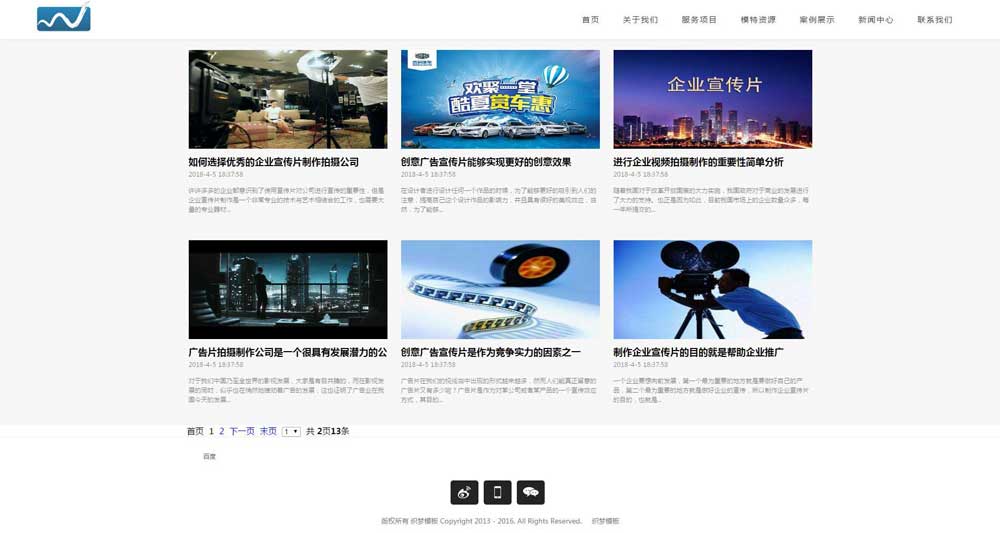
Task: Go to page 2 in pagination
Action: coord(222,432)
